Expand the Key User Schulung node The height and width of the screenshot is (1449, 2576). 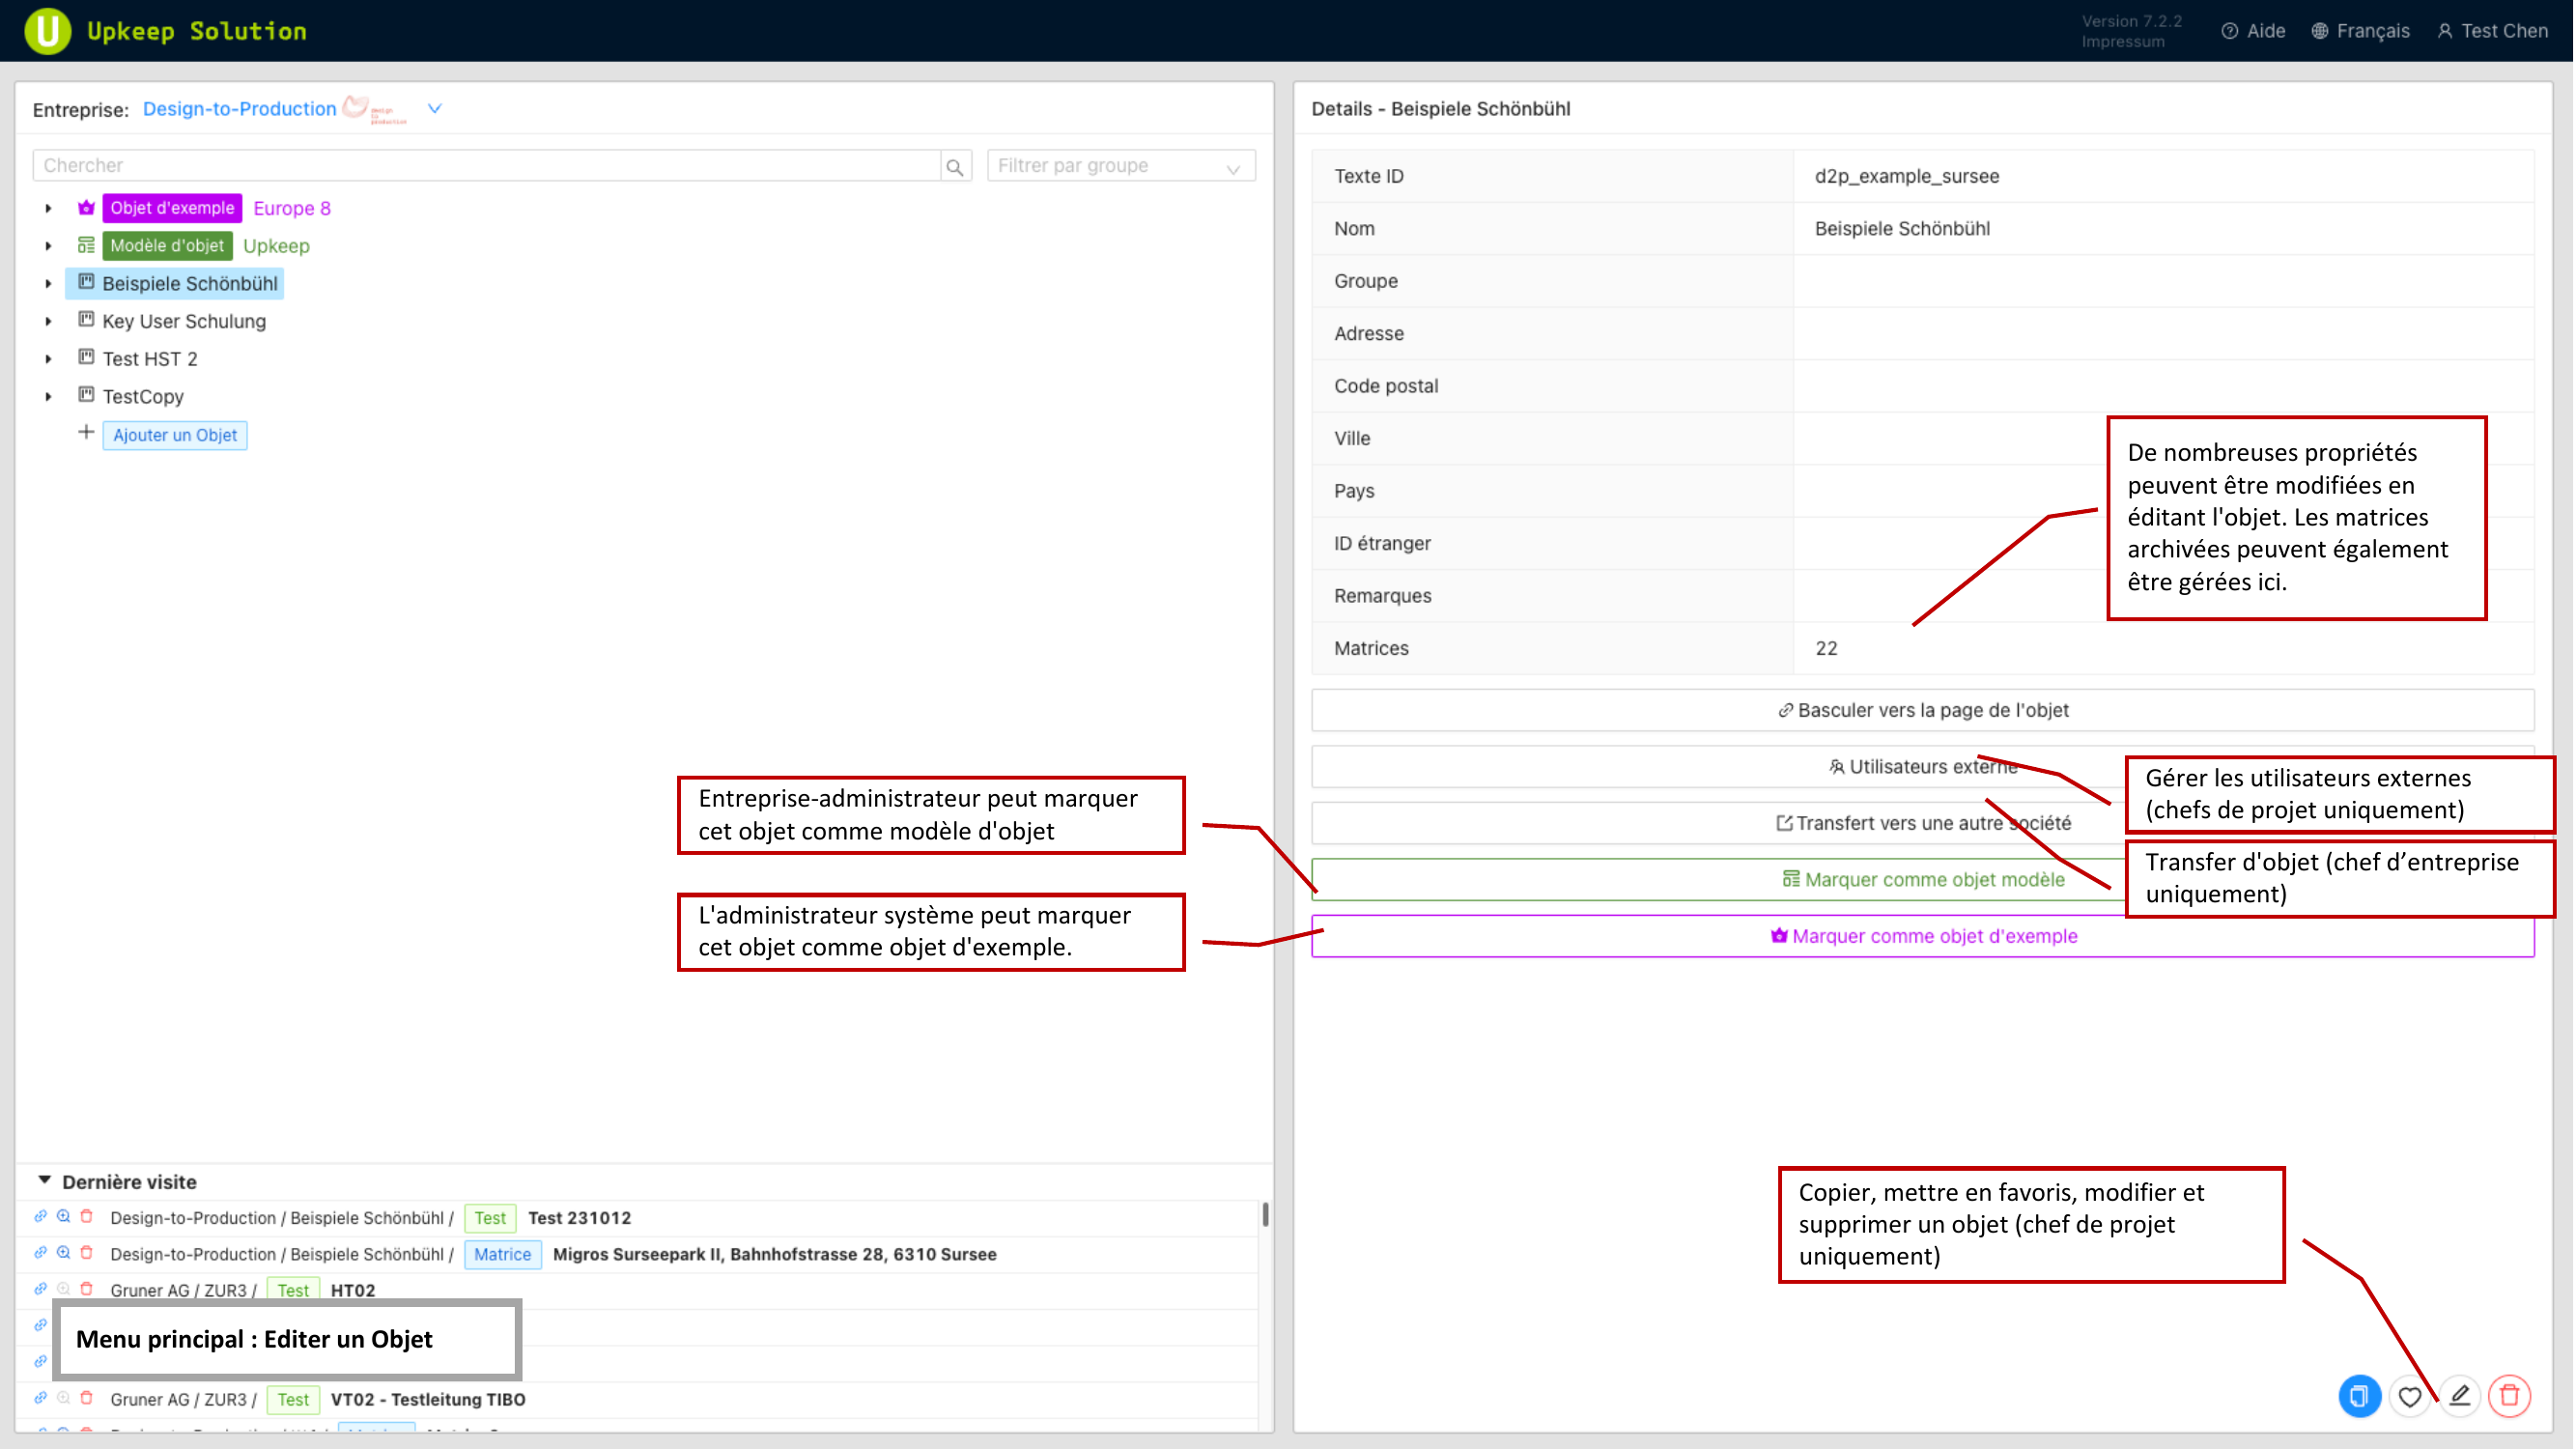(x=48, y=321)
